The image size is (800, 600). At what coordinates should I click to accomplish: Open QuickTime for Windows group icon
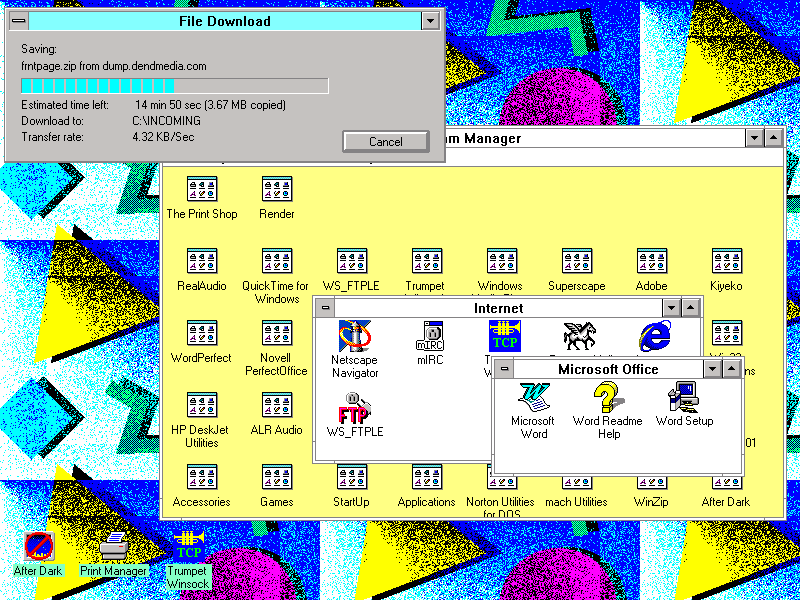[277, 261]
